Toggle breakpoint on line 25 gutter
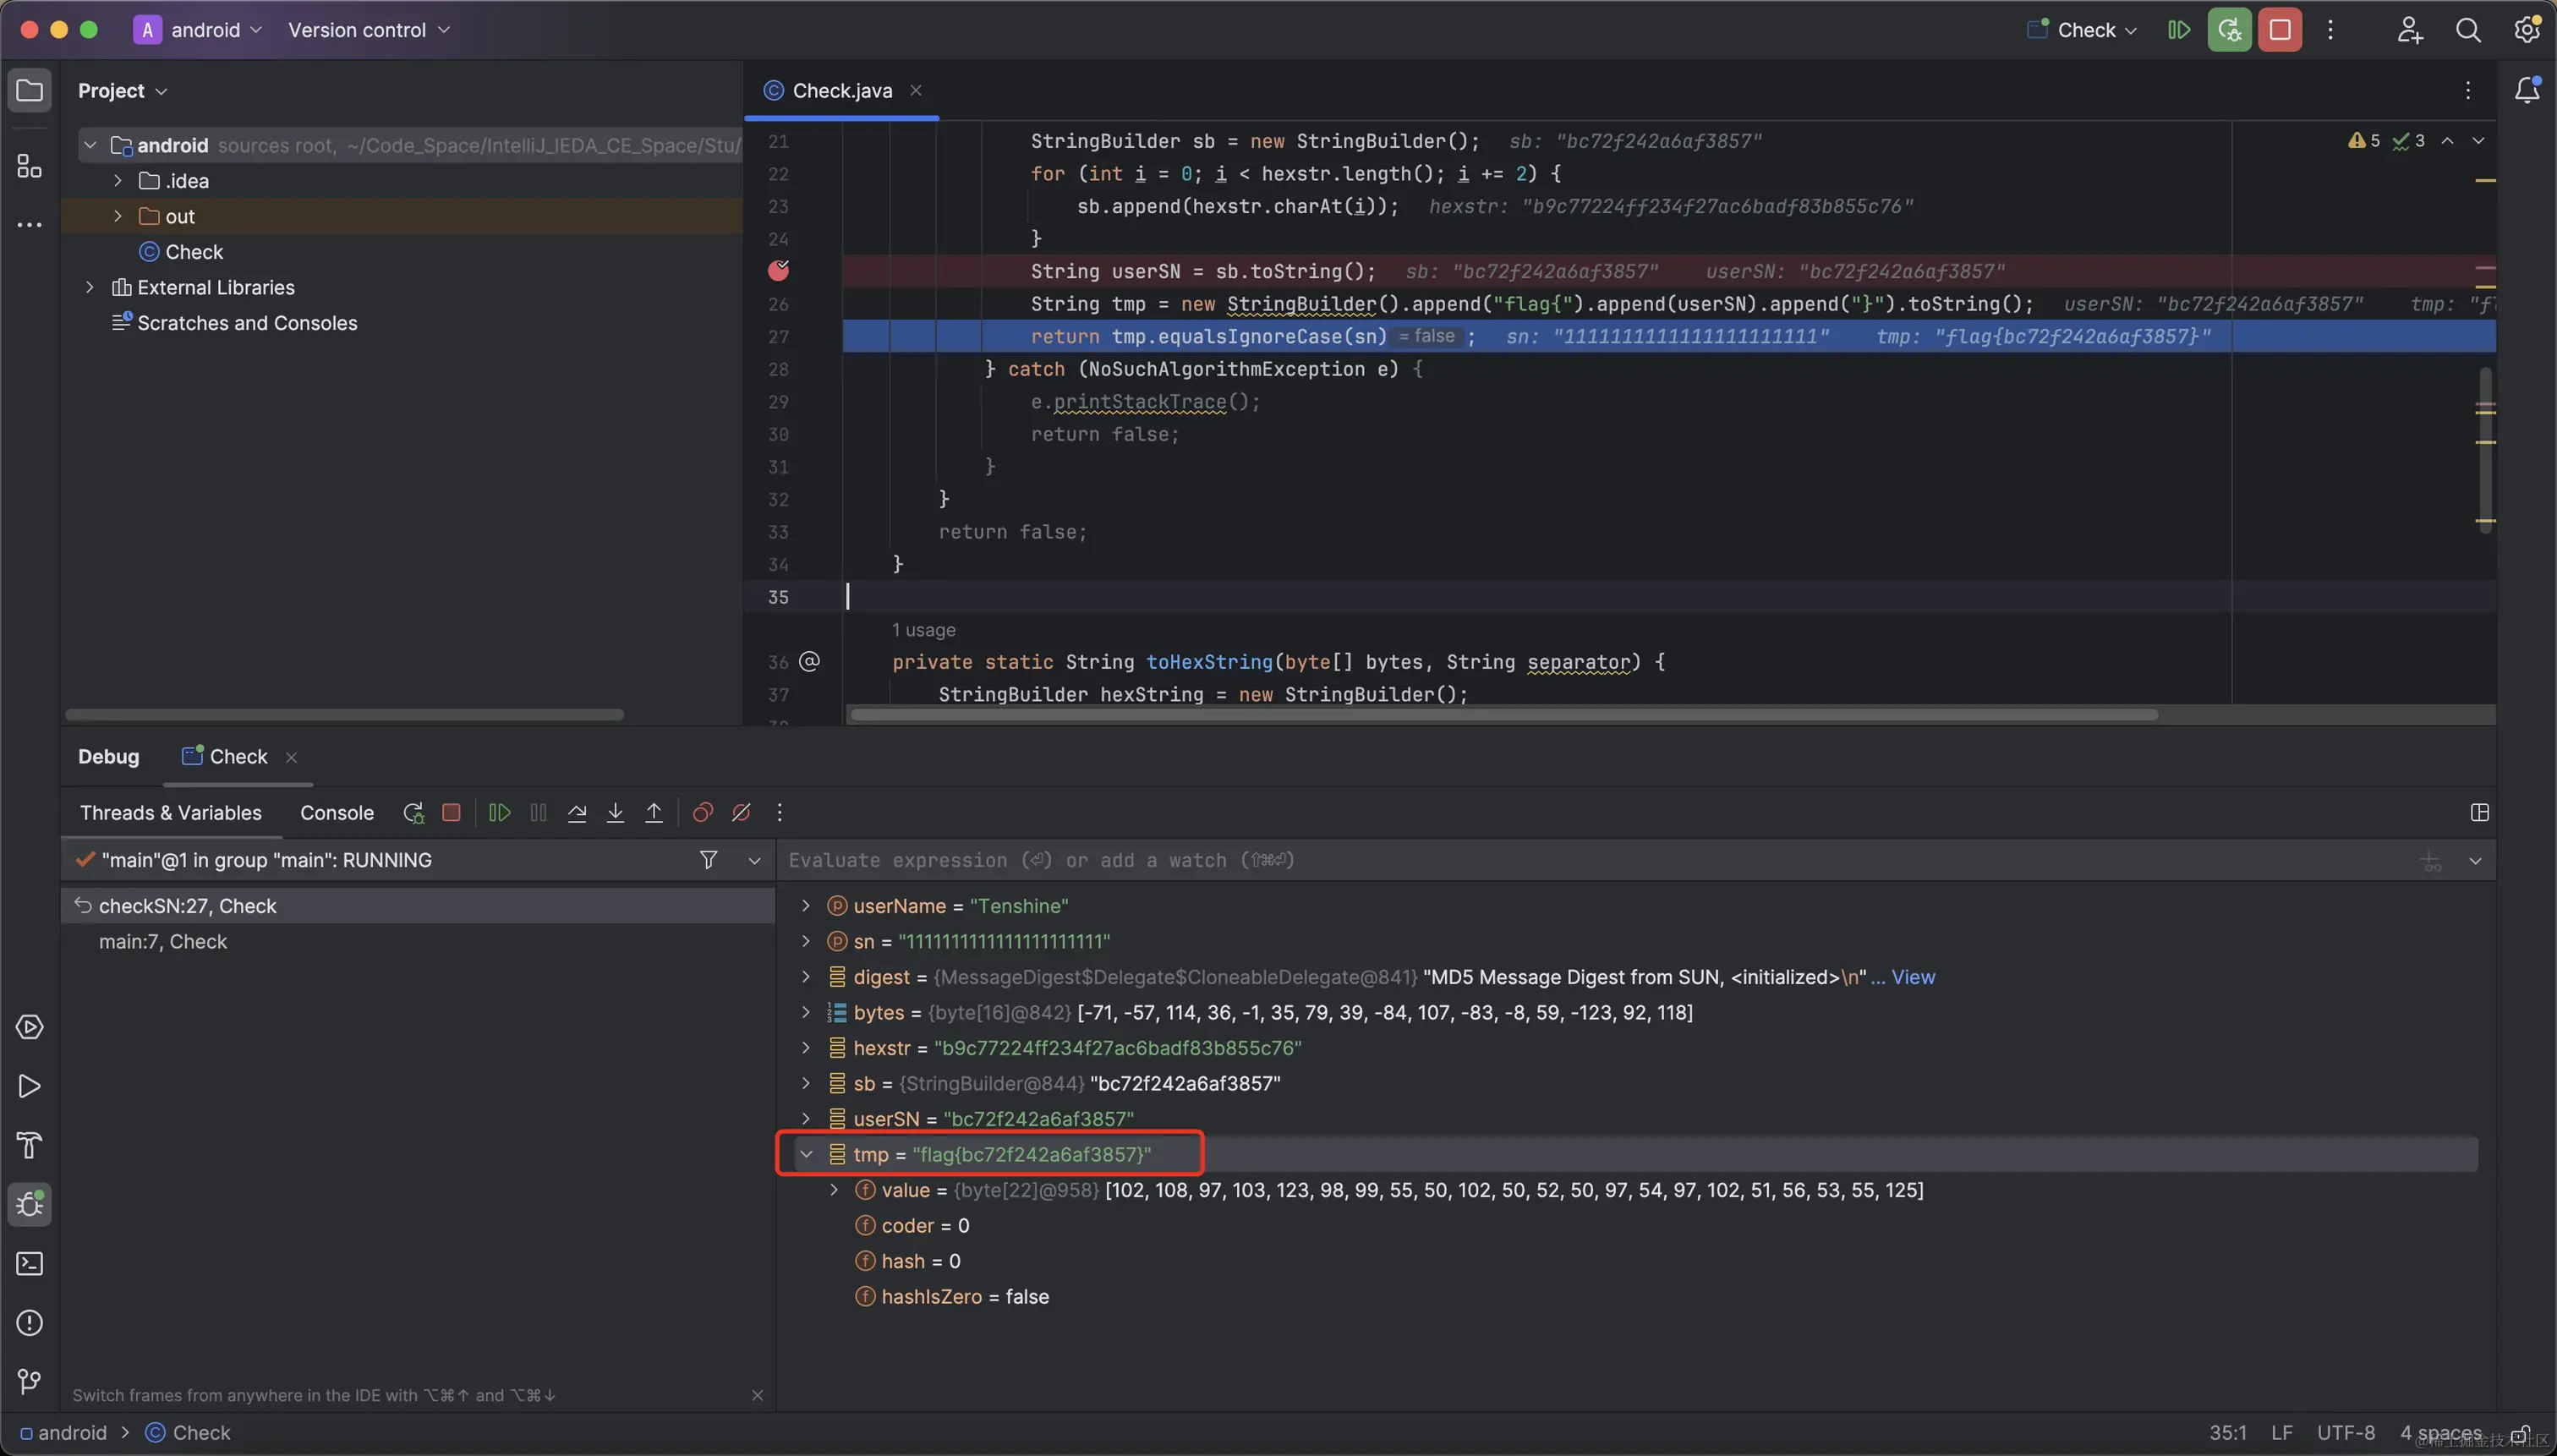This screenshot has width=2557, height=1456. pos(779,271)
